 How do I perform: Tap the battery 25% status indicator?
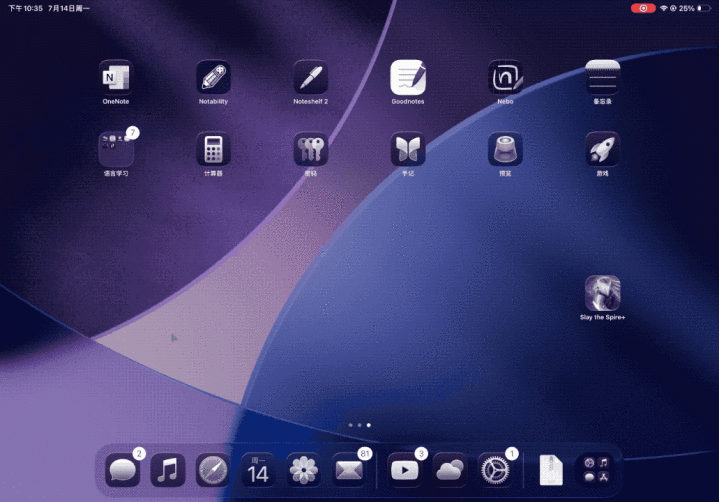coord(692,8)
